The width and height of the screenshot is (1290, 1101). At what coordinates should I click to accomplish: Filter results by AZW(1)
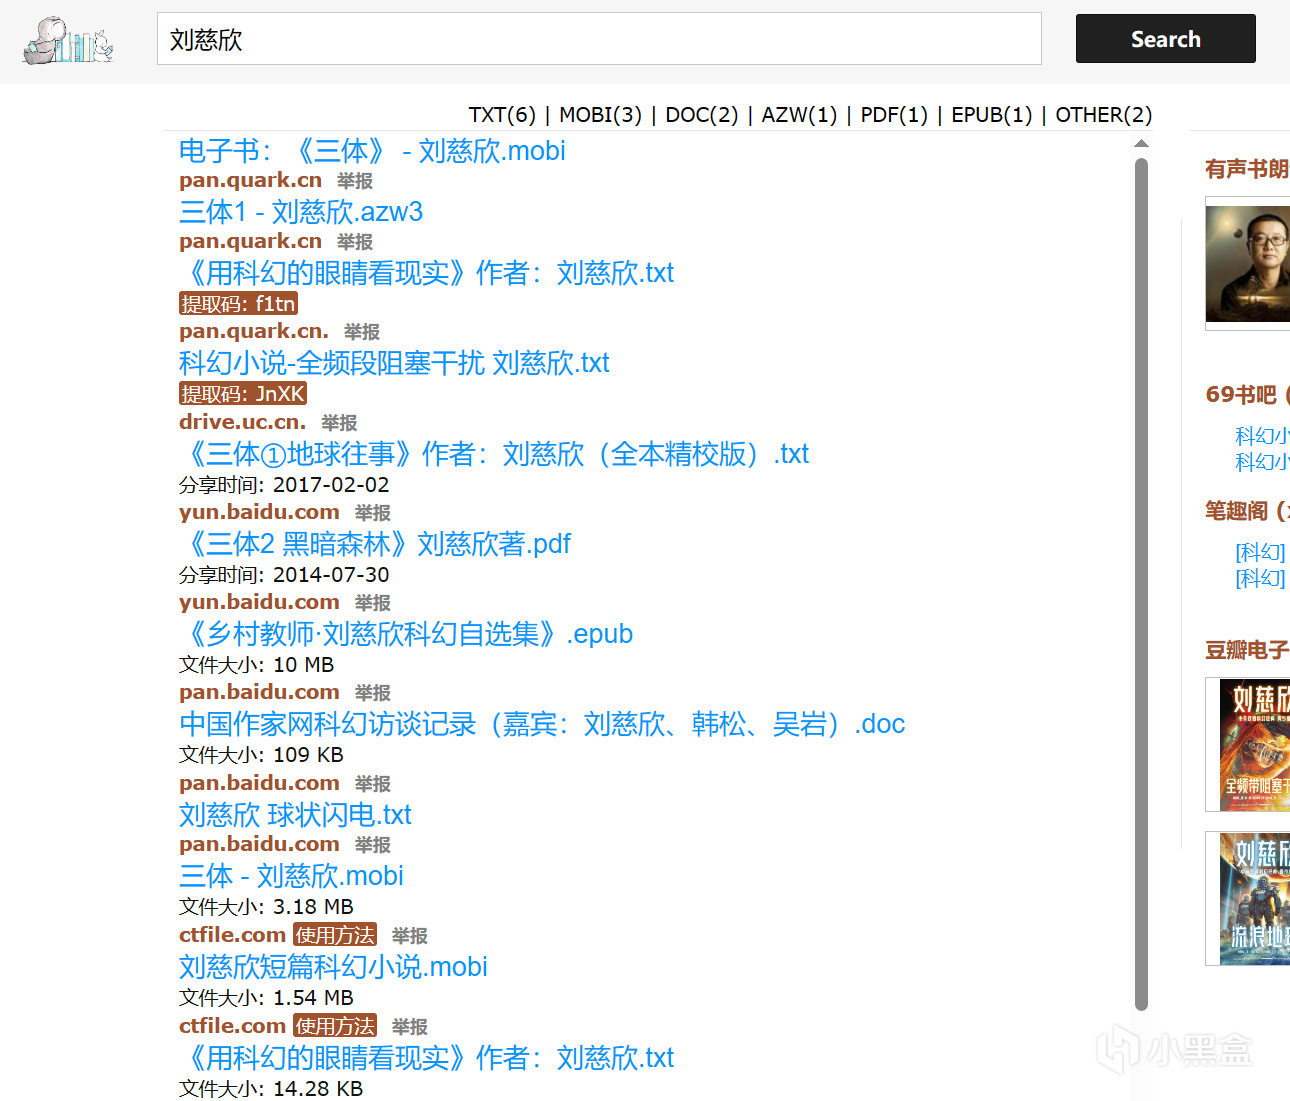799,115
